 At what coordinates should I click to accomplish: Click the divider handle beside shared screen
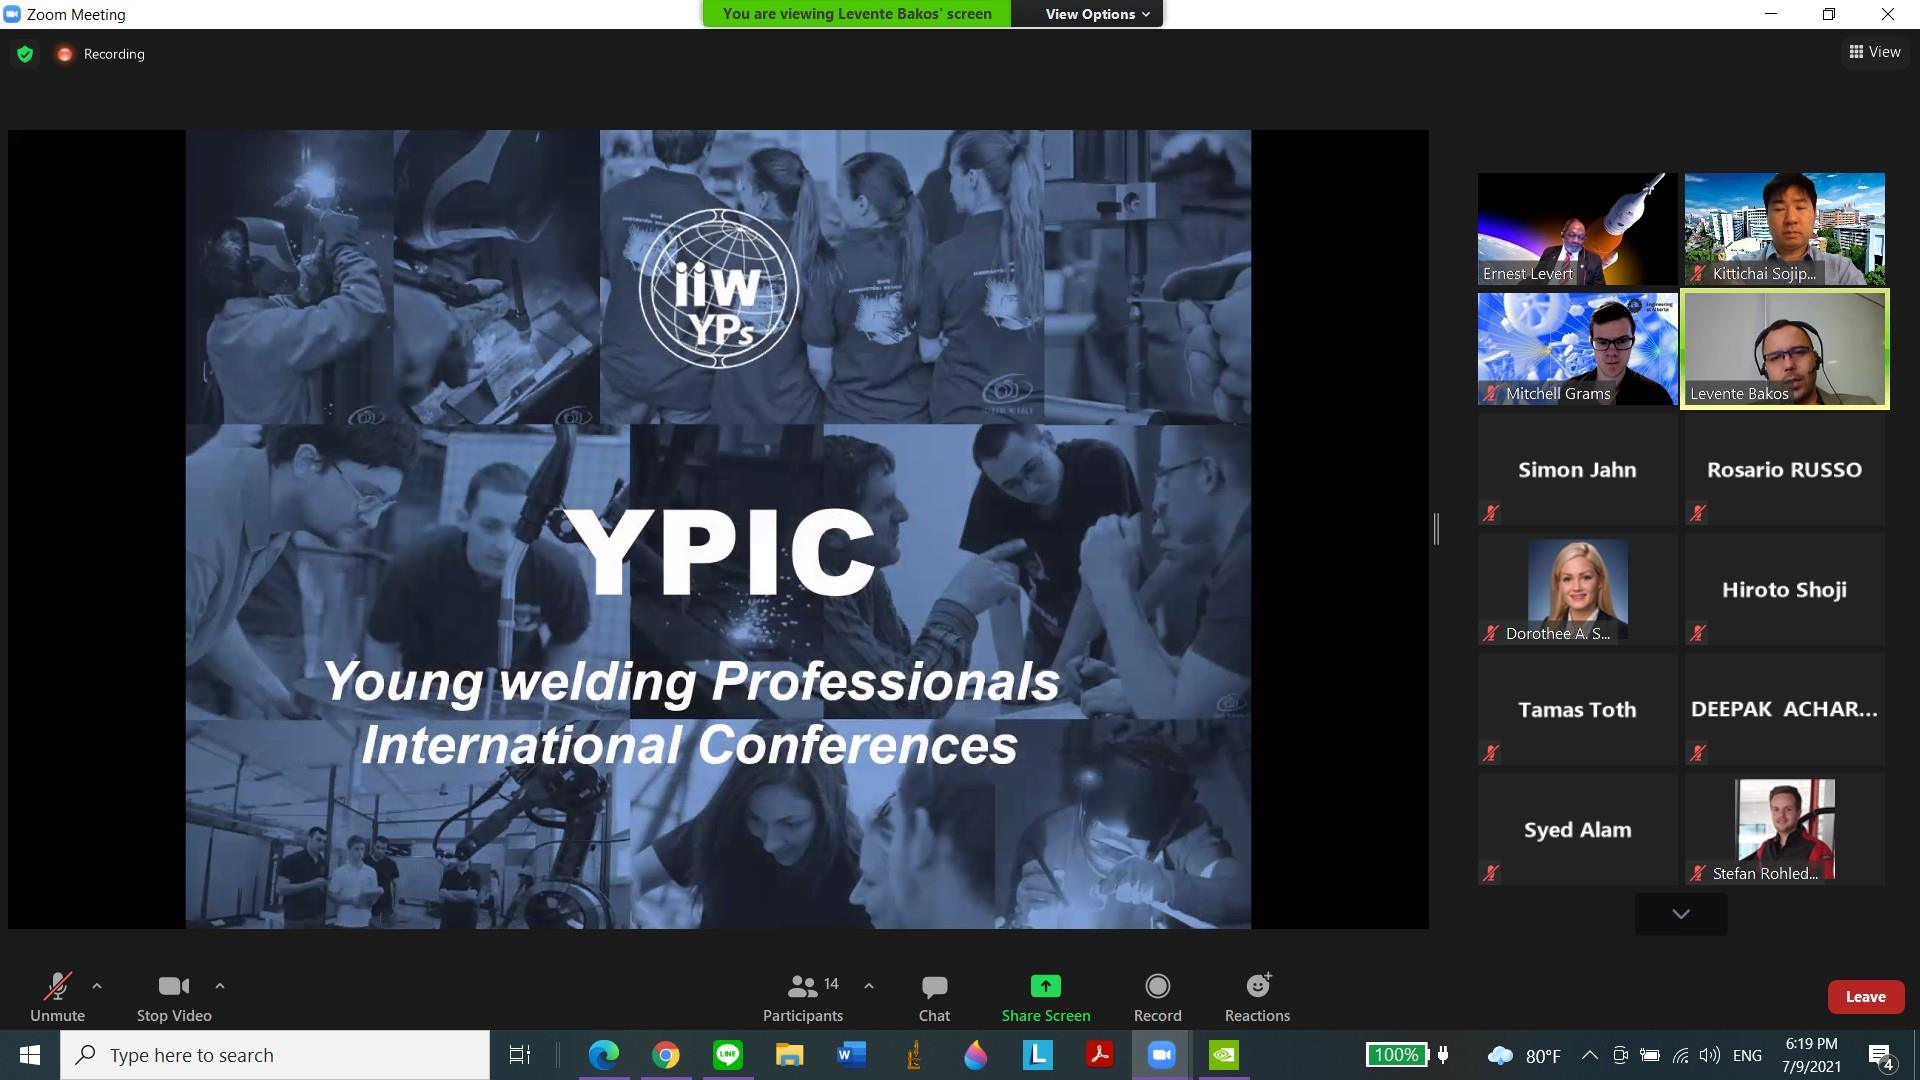[1436, 529]
